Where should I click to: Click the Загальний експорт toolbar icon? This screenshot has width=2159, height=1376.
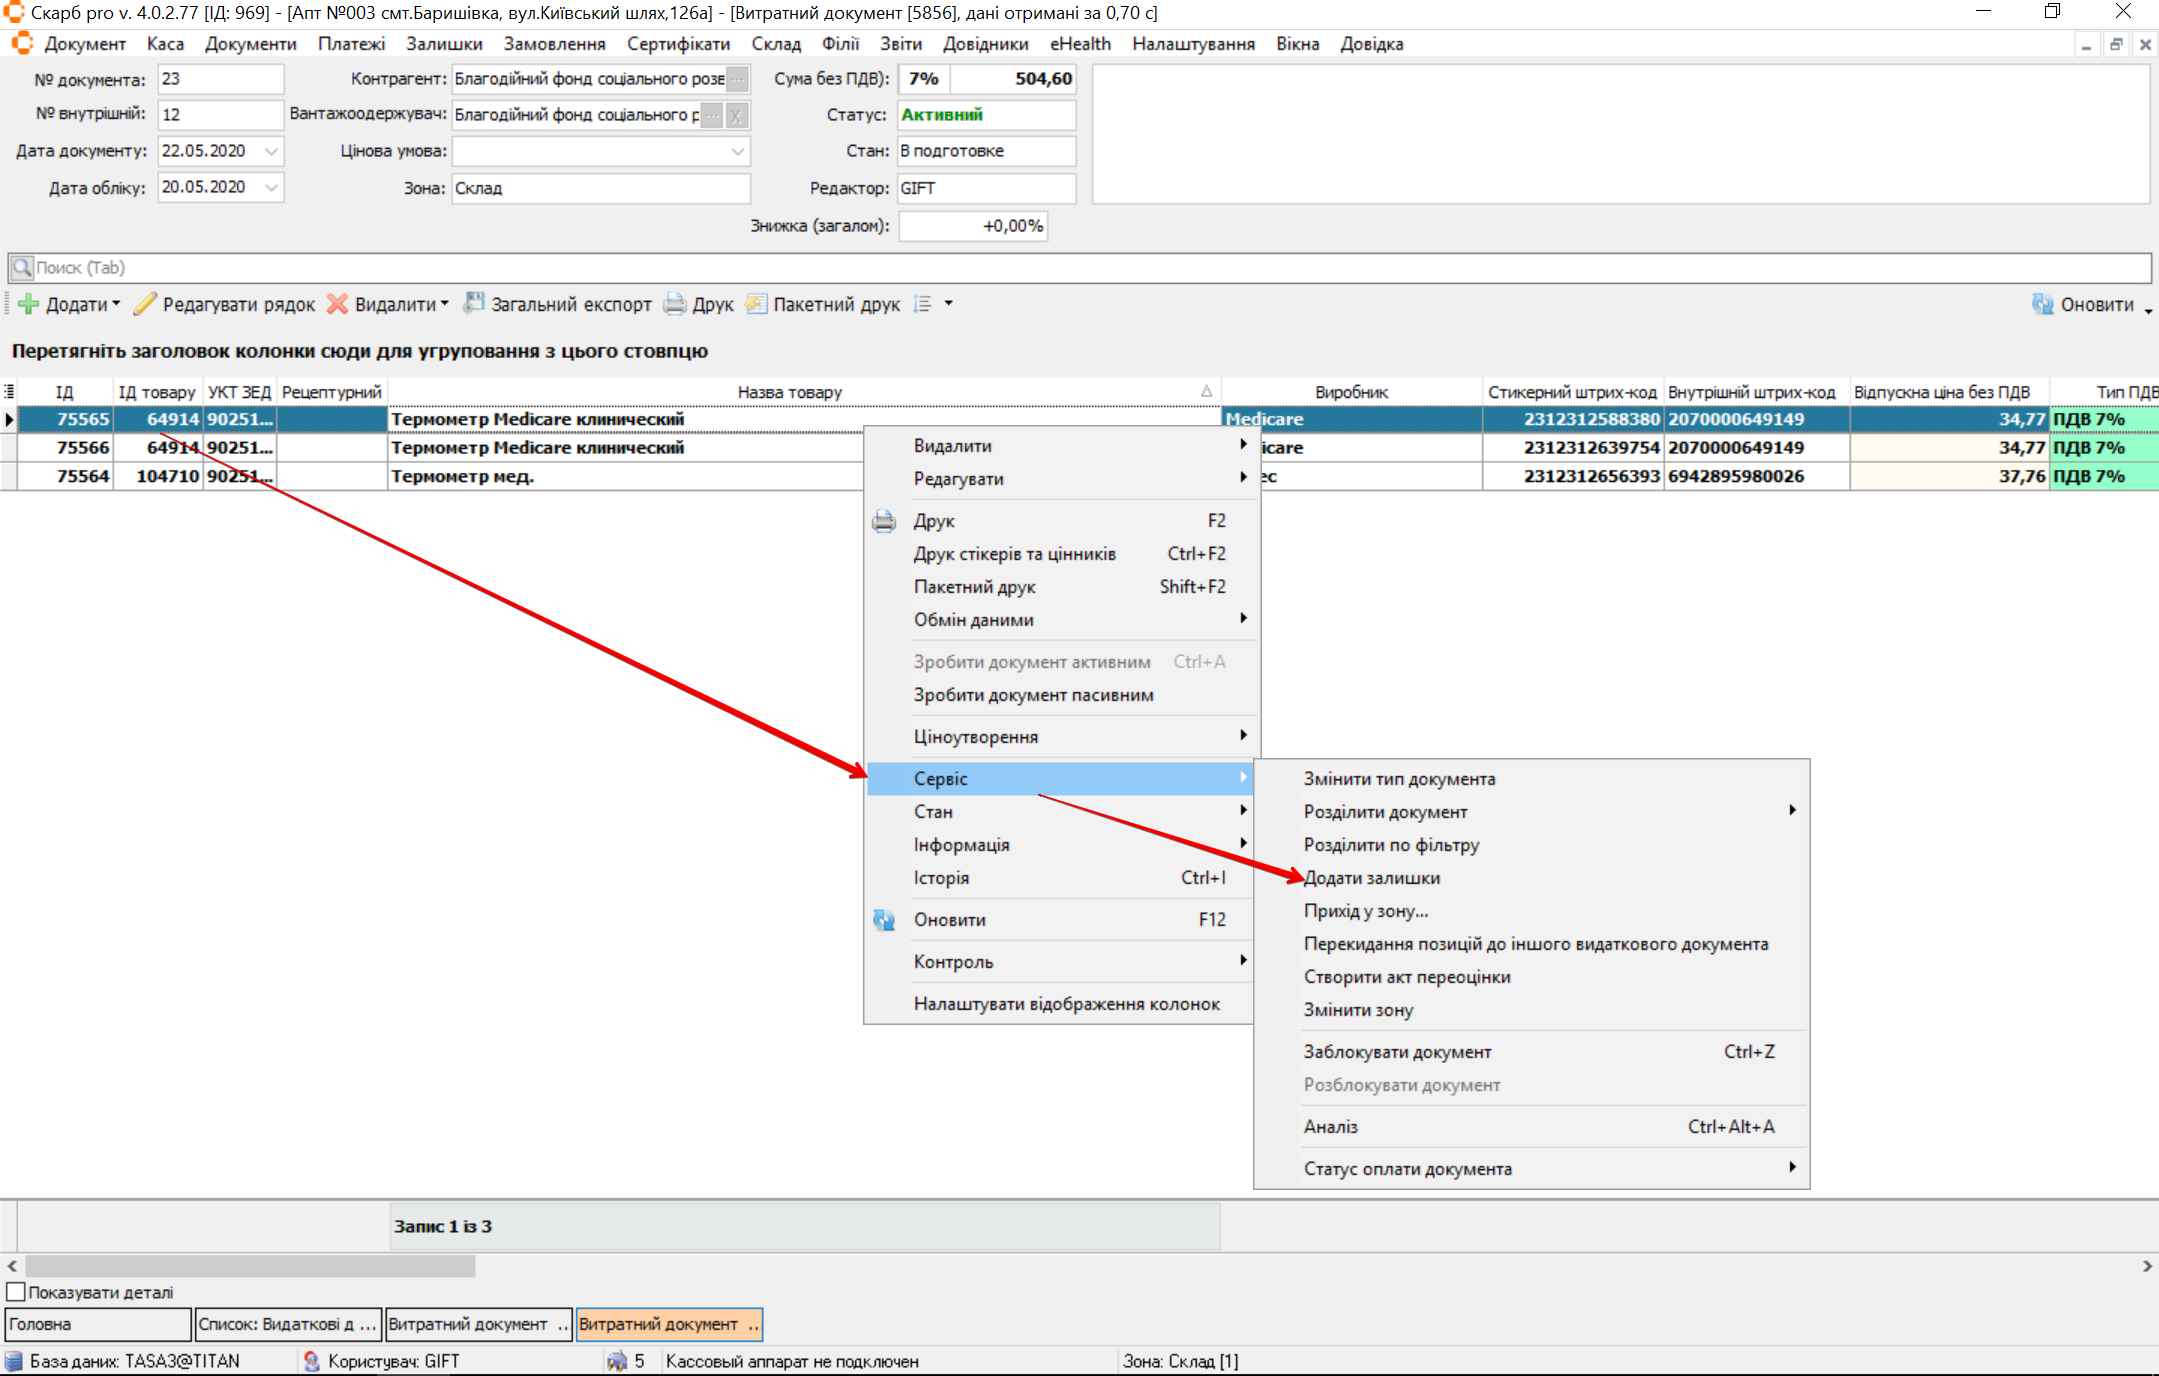(474, 304)
